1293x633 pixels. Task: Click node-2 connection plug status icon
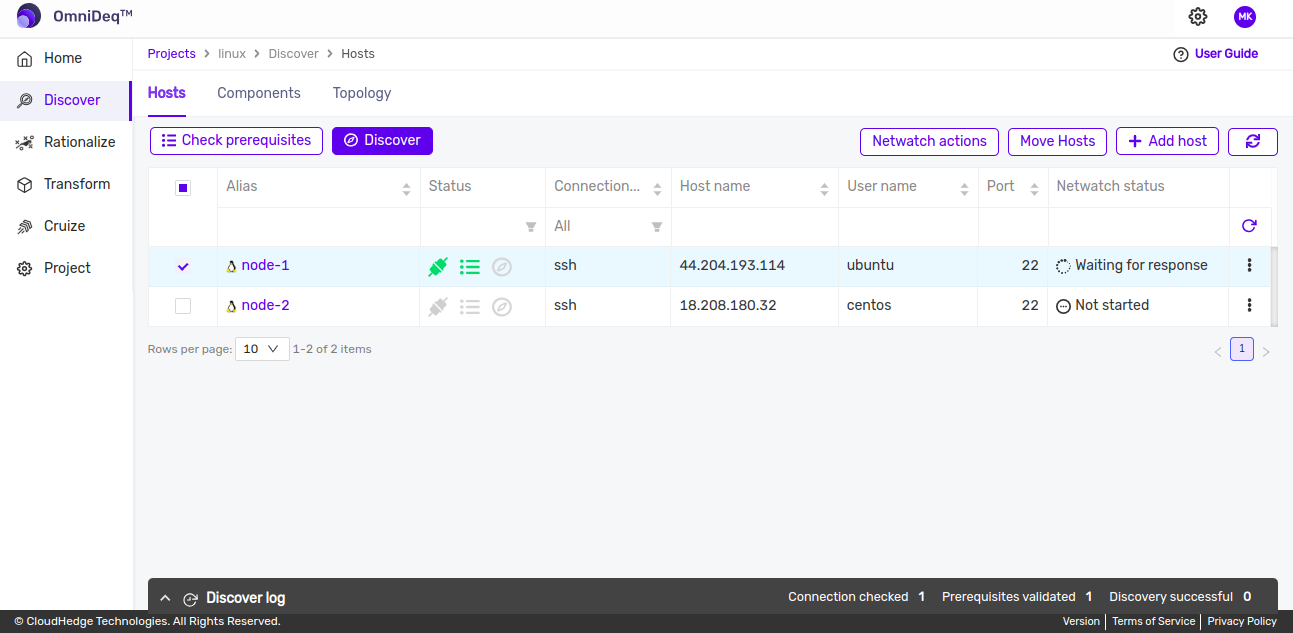(437, 307)
